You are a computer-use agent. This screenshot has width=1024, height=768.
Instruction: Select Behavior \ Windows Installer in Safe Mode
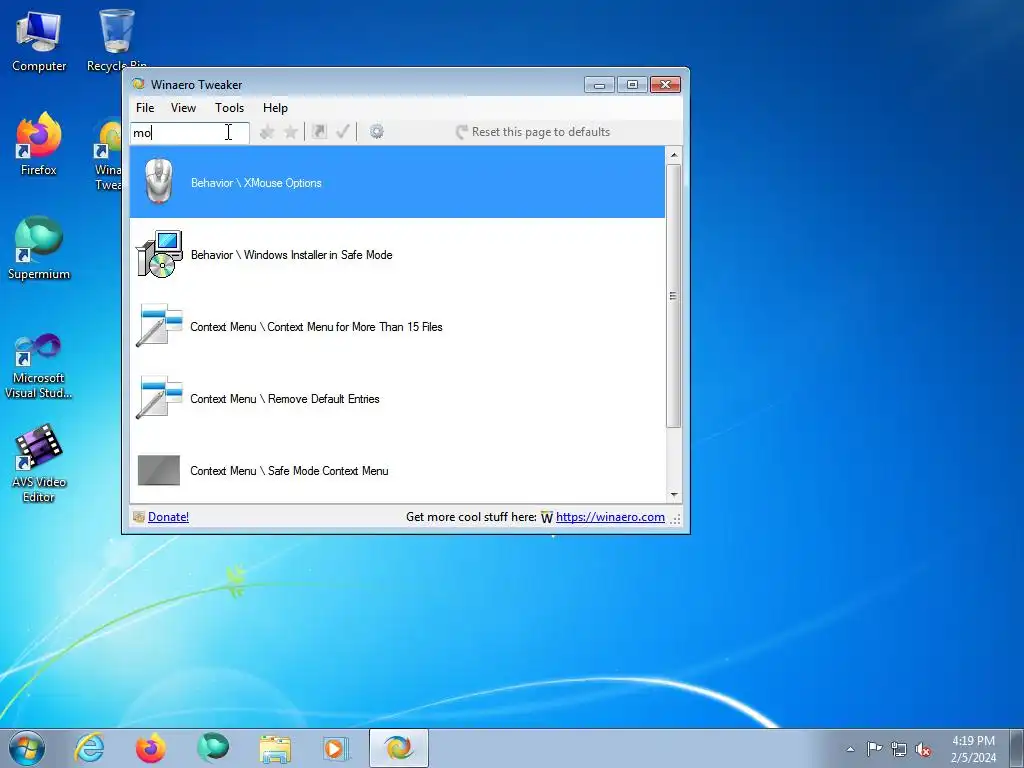pyautogui.click(x=397, y=254)
